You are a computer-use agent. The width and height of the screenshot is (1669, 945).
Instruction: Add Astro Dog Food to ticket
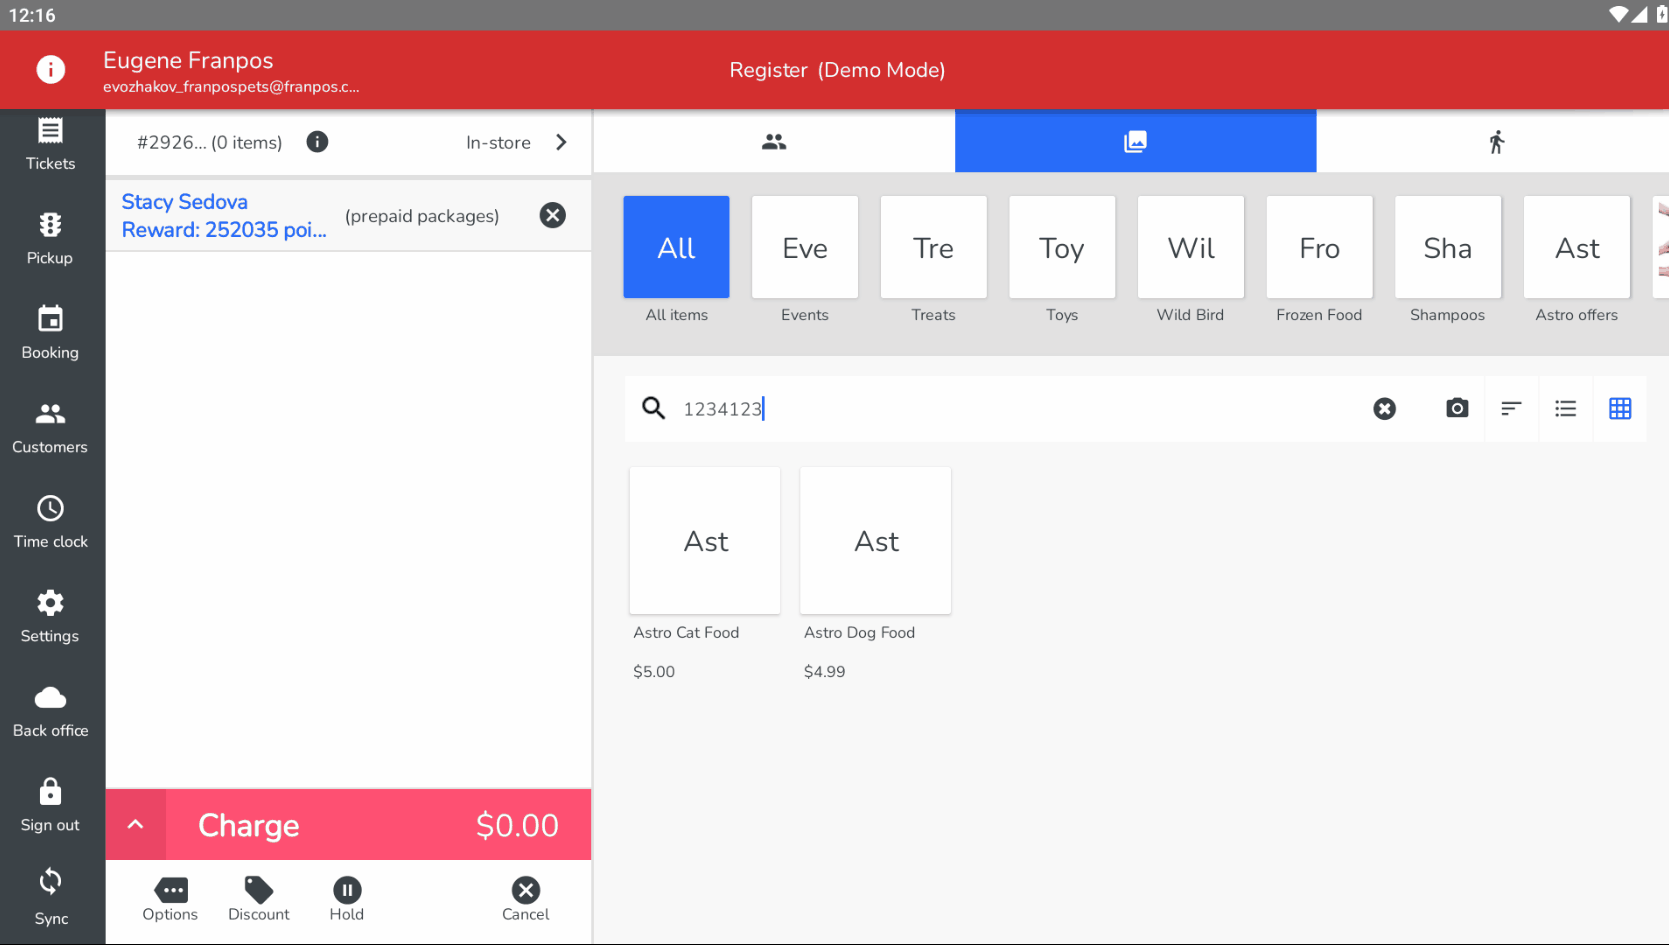[x=876, y=541]
